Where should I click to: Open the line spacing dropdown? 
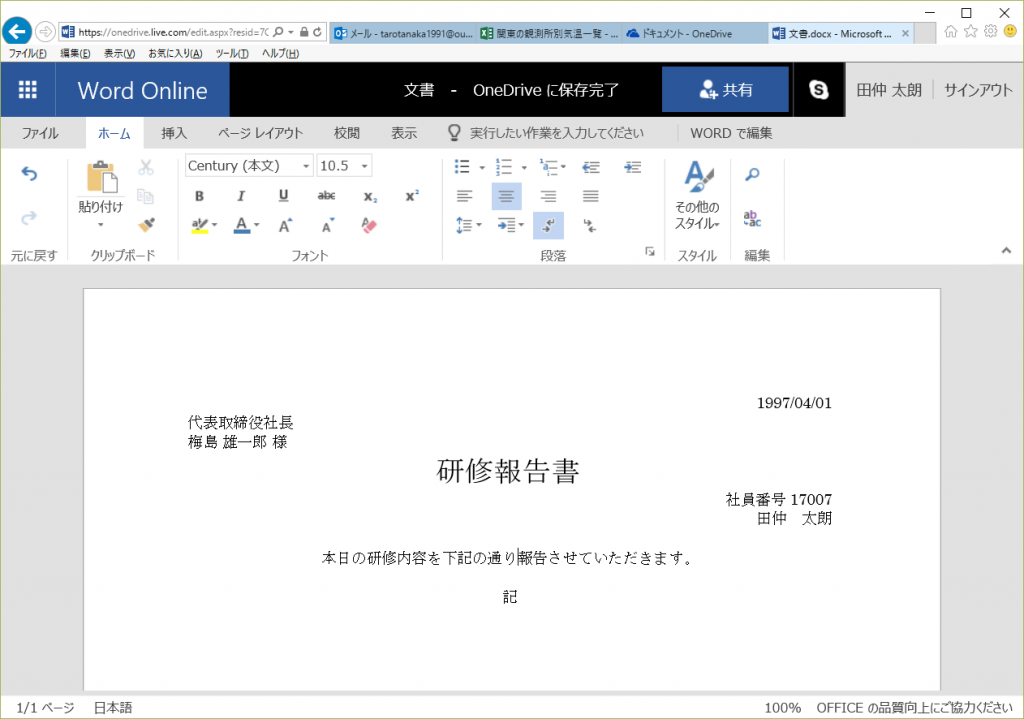pos(468,226)
